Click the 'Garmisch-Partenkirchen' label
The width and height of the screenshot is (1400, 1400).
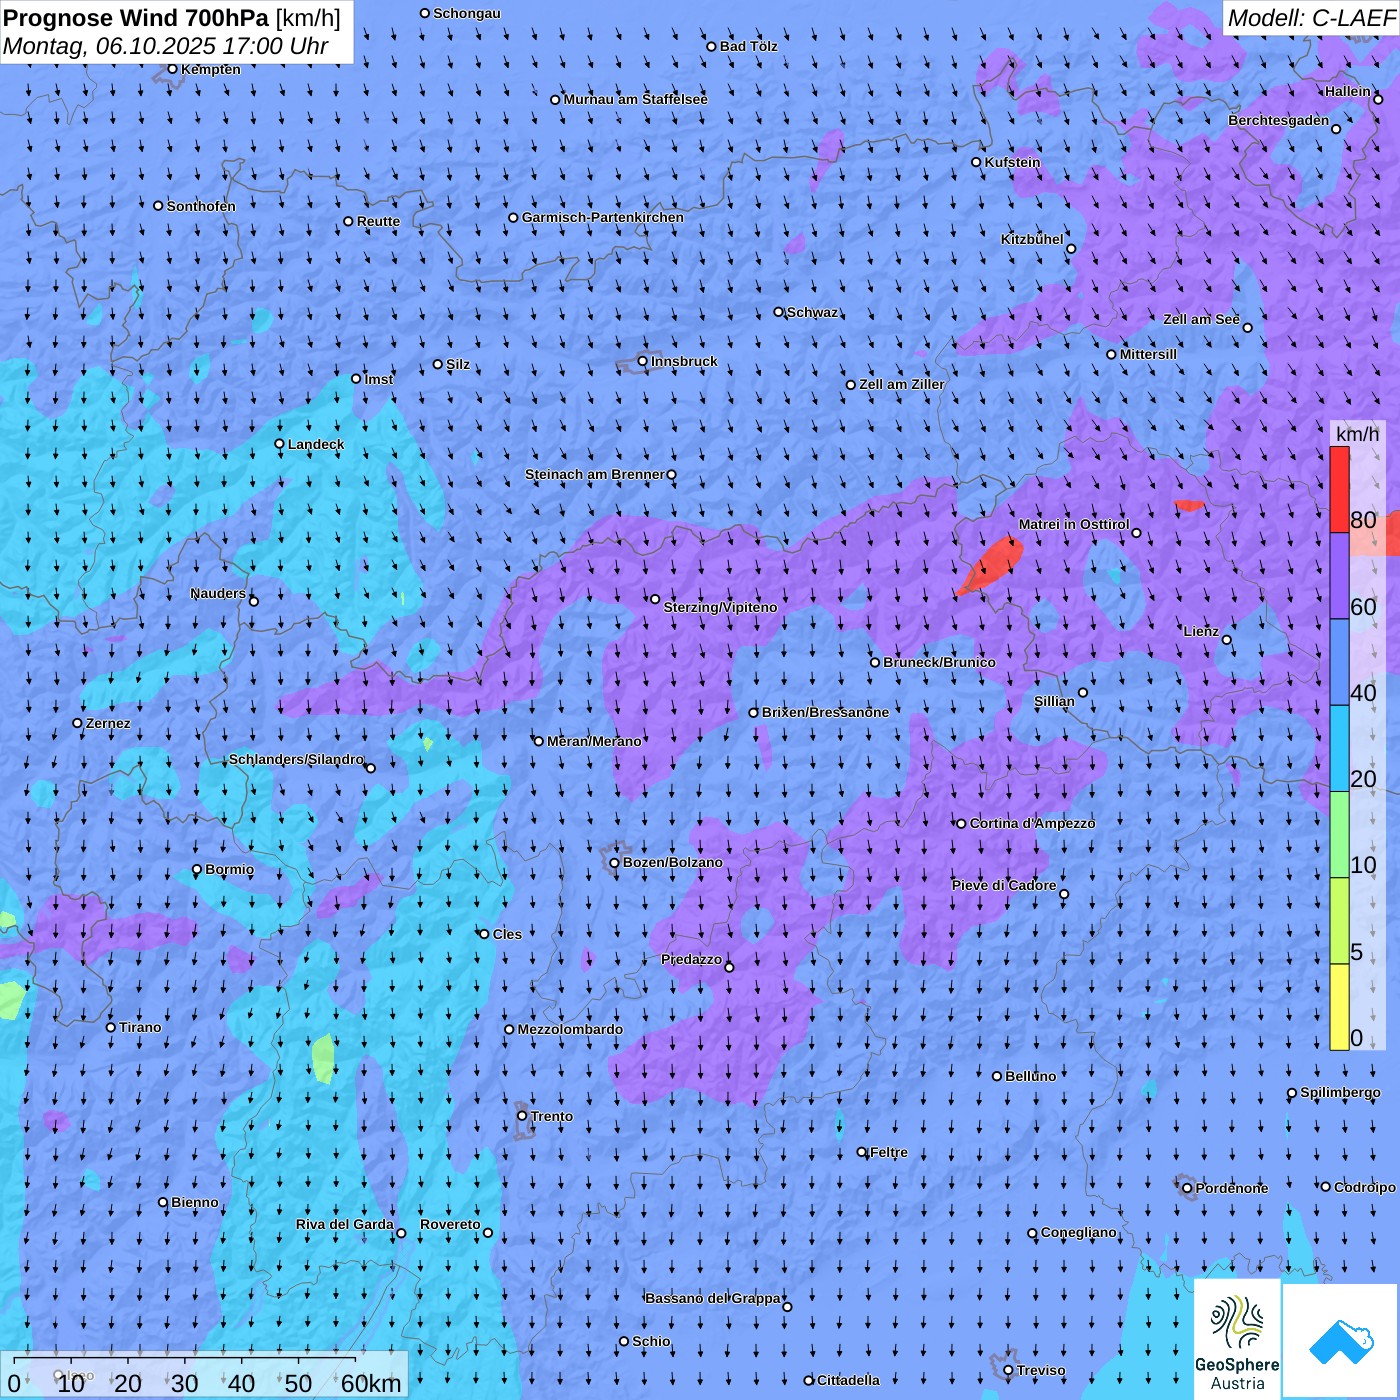pyautogui.click(x=603, y=217)
